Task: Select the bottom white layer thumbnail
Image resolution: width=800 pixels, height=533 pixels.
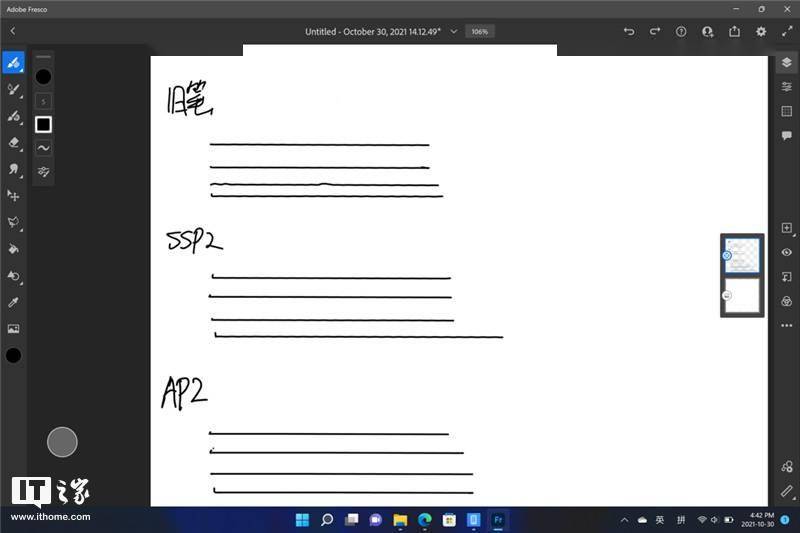Action: 742,295
